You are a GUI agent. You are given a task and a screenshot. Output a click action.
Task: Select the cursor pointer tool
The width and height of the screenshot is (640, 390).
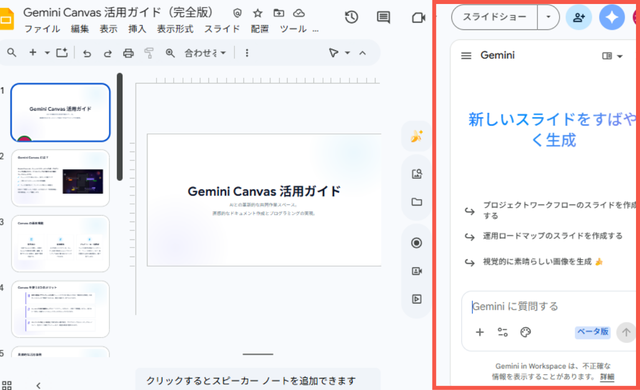click(x=333, y=53)
